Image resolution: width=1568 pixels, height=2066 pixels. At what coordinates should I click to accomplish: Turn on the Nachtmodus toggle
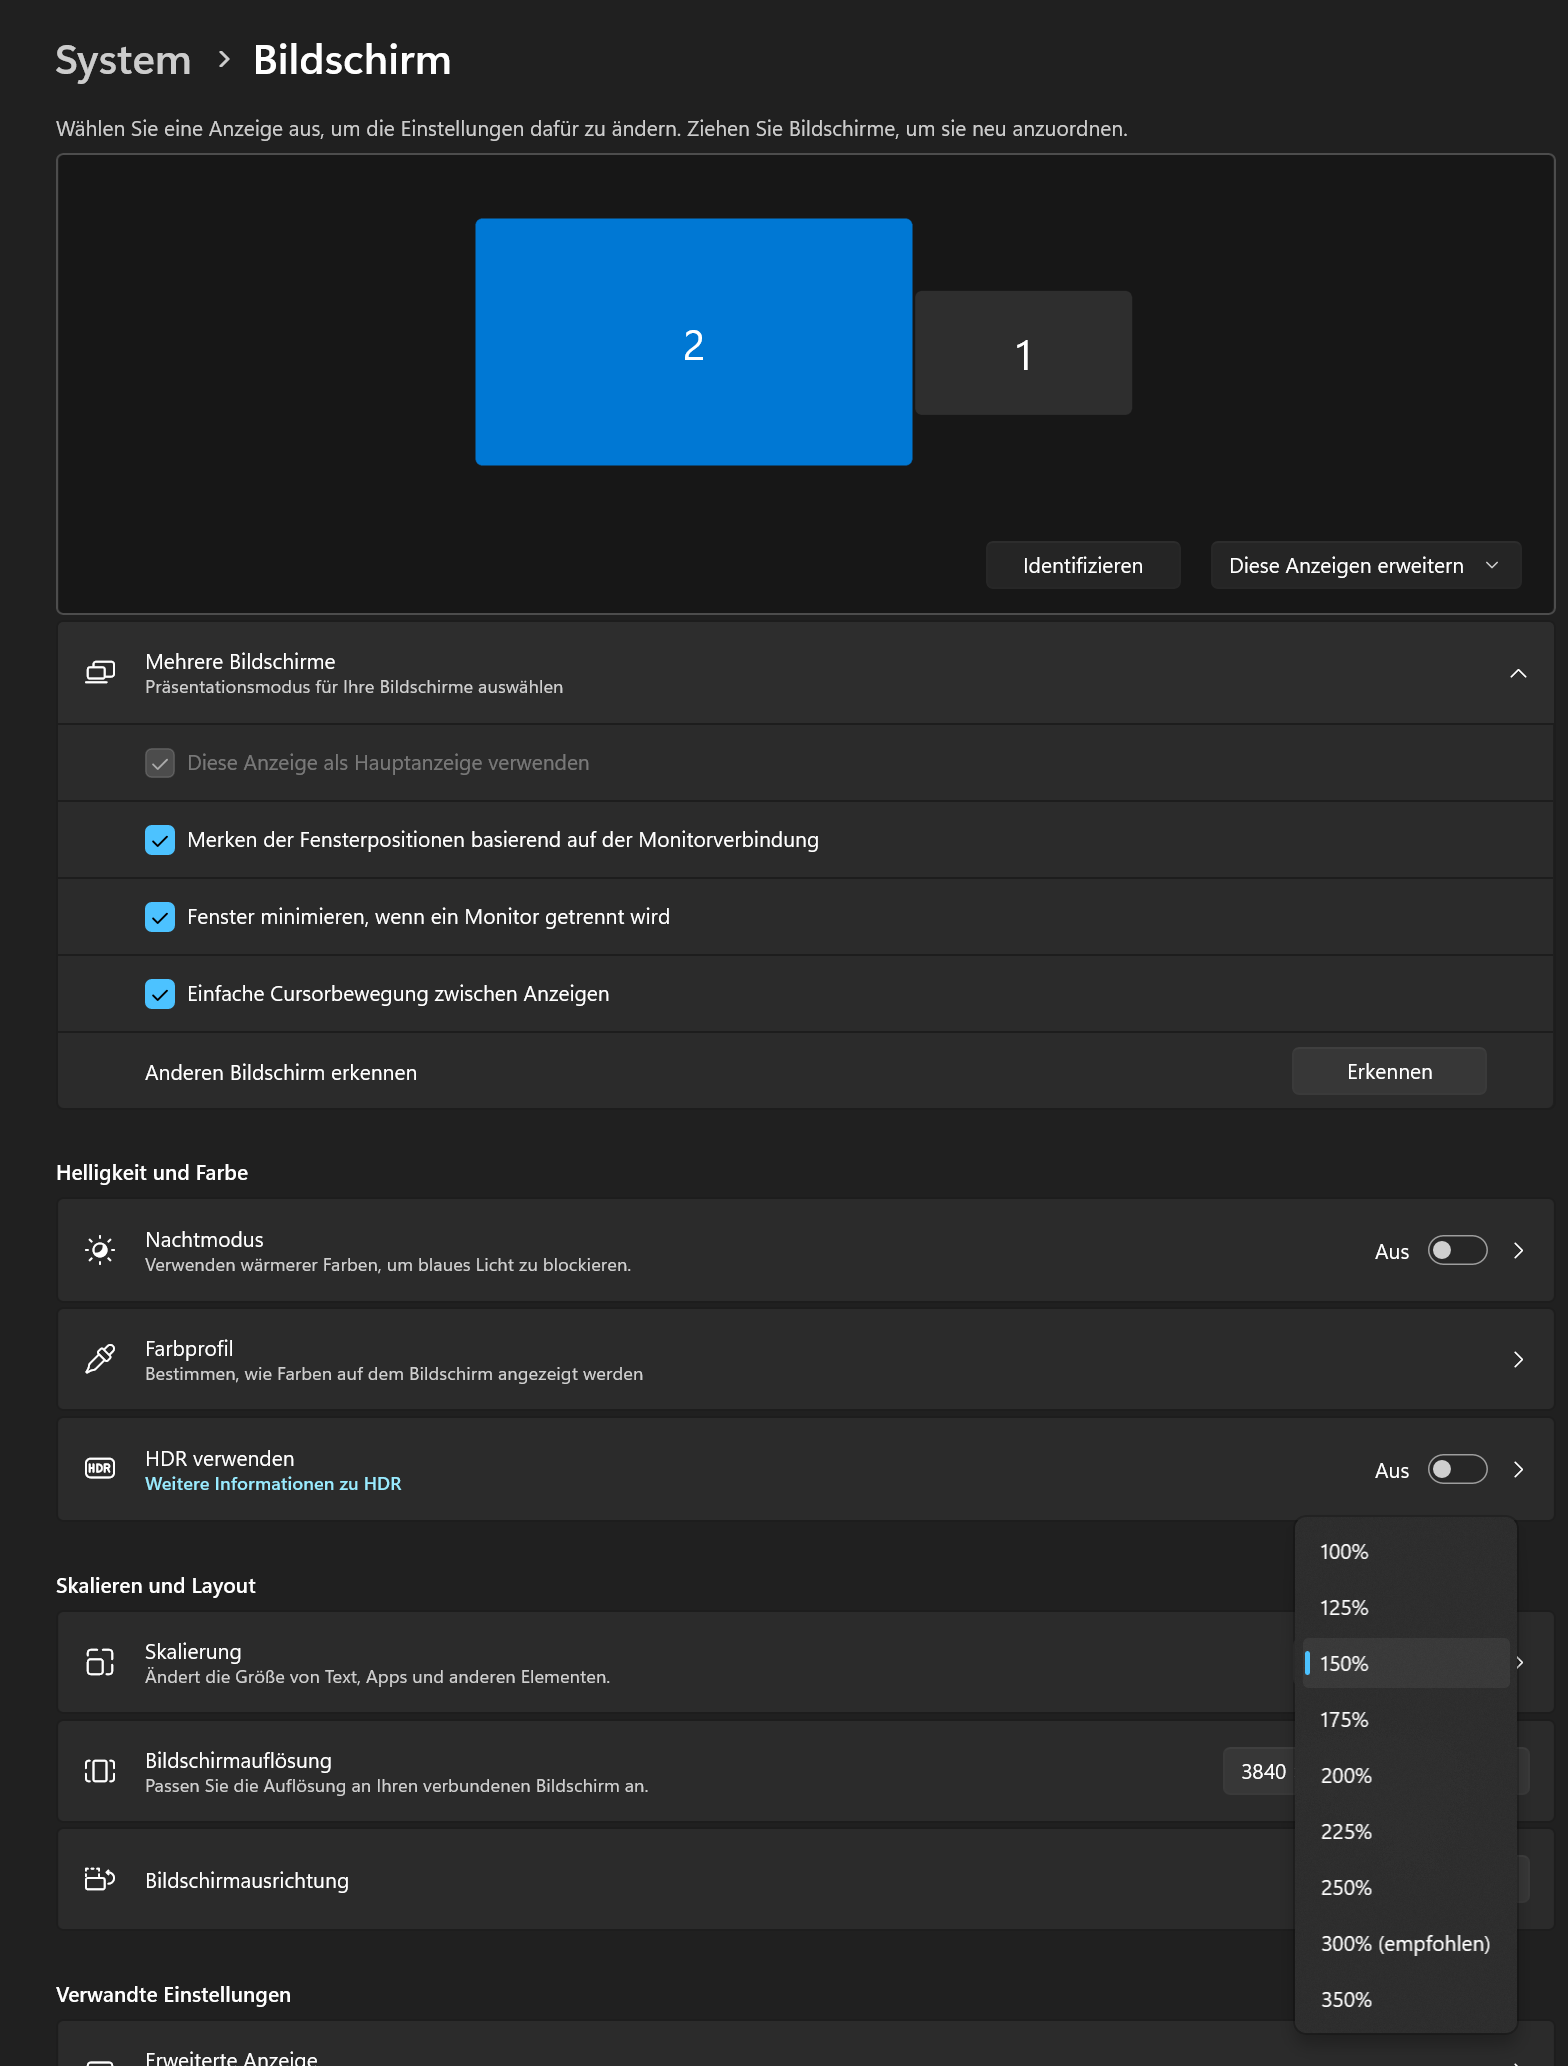(x=1457, y=1250)
